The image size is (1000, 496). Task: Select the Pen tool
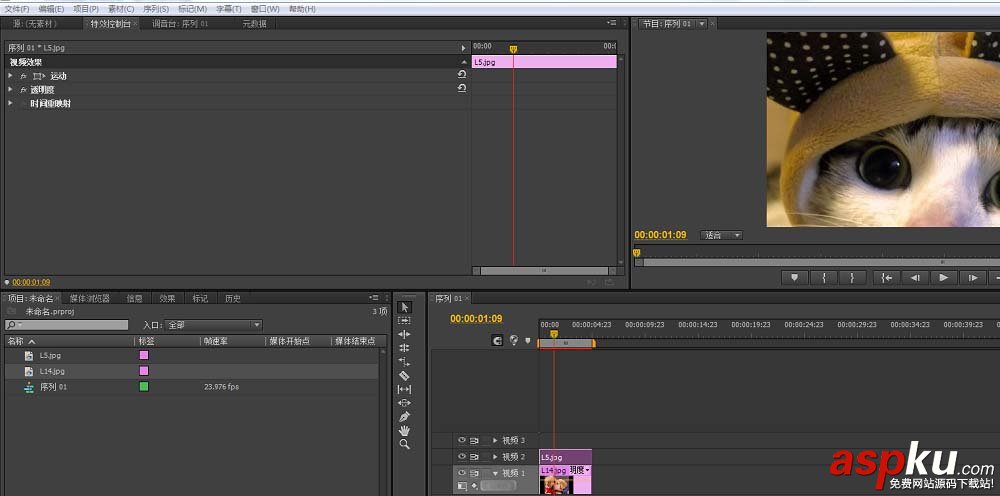(x=404, y=416)
